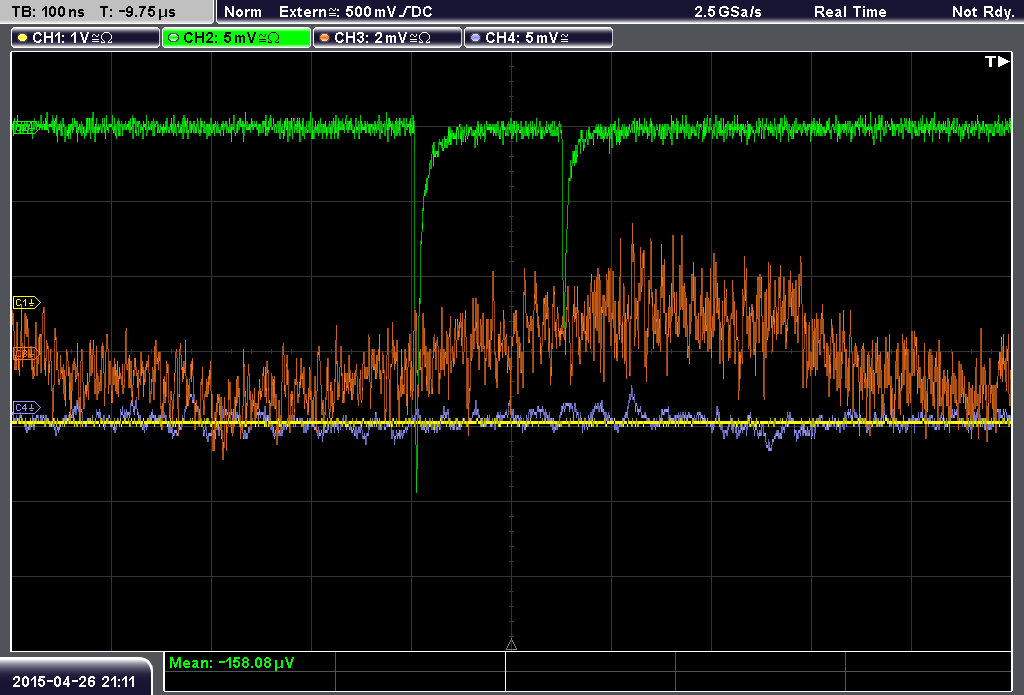This screenshot has width=1024, height=695.
Task: Click the Not Rdy. status indicator
Action: pyautogui.click(x=982, y=12)
